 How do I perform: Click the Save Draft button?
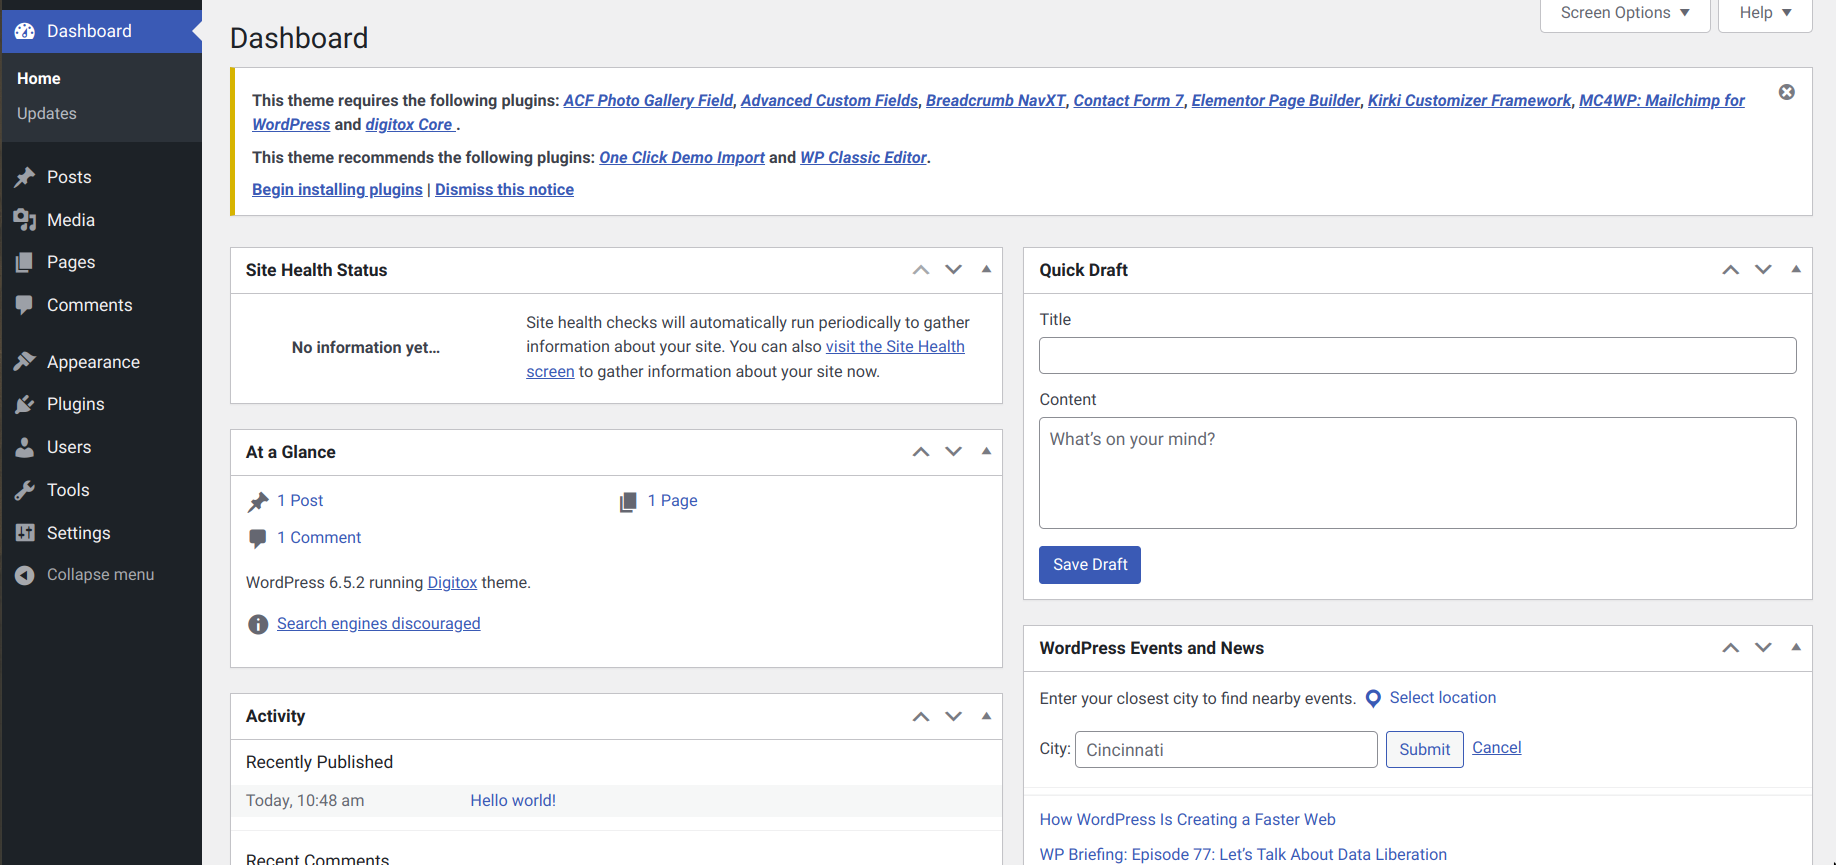(1090, 565)
